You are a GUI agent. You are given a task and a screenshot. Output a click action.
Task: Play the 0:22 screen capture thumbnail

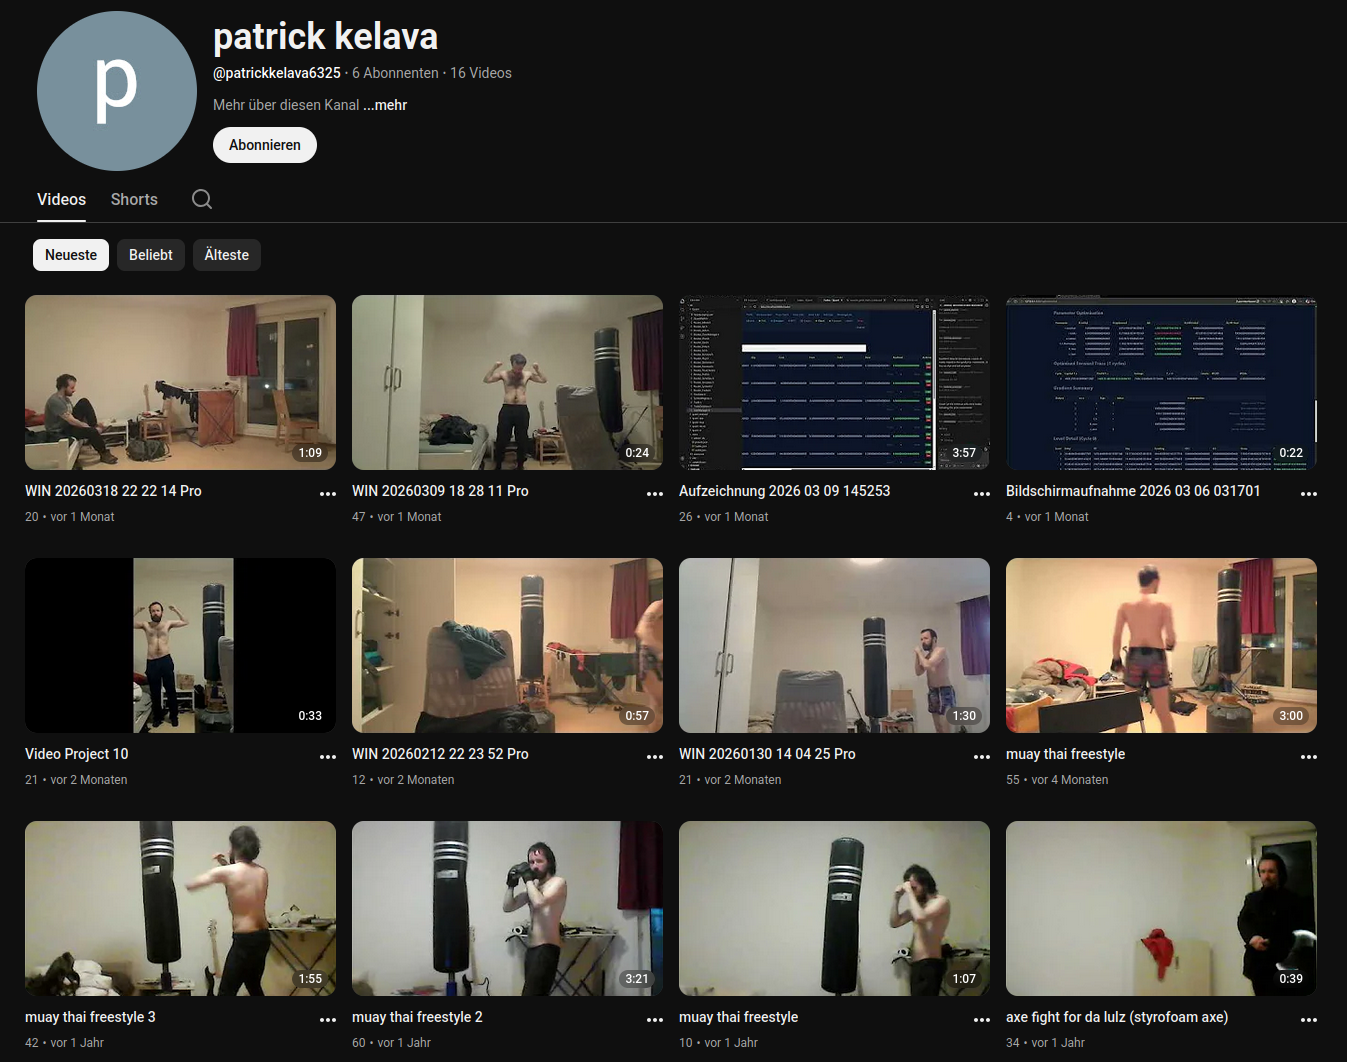pos(1161,382)
